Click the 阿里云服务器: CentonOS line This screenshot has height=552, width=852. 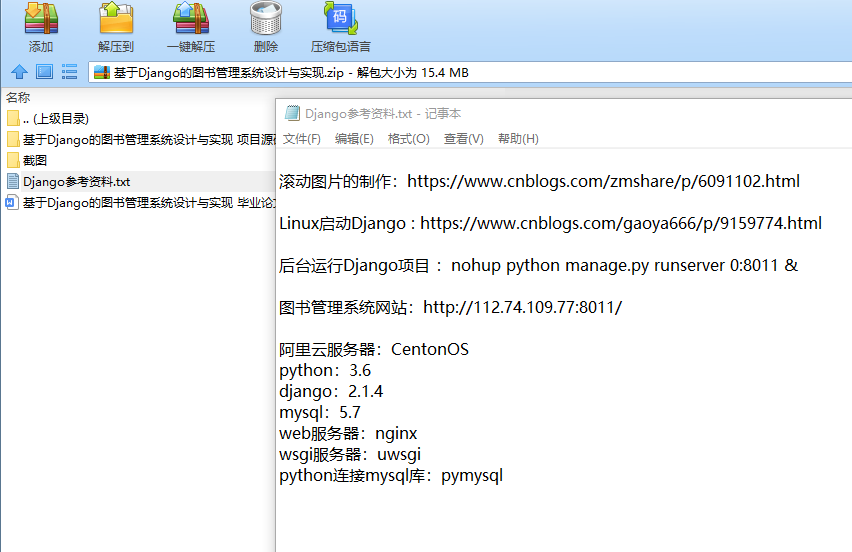(374, 349)
